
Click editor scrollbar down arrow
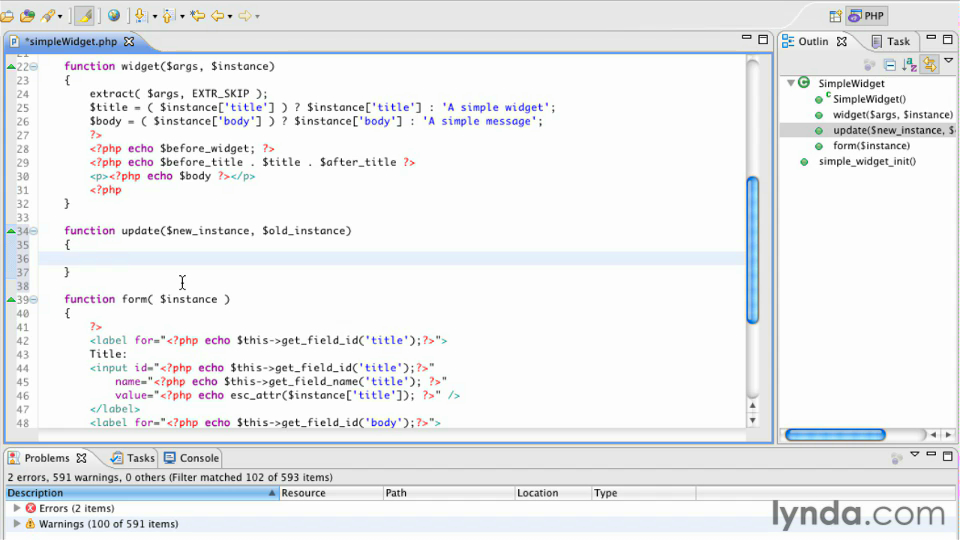point(752,421)
